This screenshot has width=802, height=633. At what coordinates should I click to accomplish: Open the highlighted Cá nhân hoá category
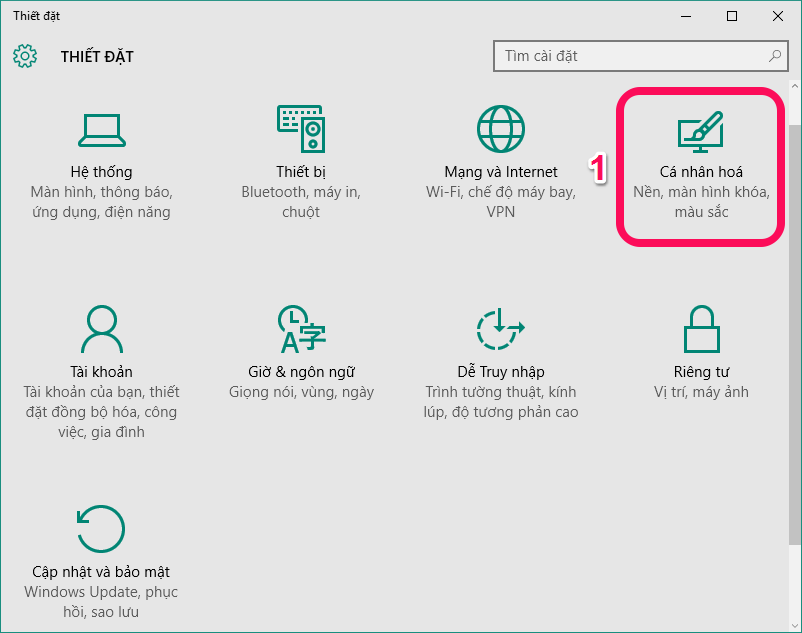click(x=700, y=165)
